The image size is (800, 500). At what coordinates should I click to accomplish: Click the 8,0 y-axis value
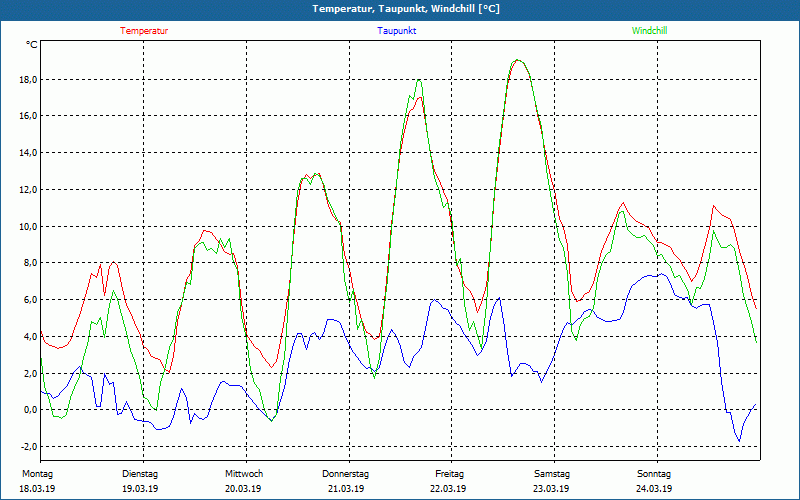click(x=30, y=263)
